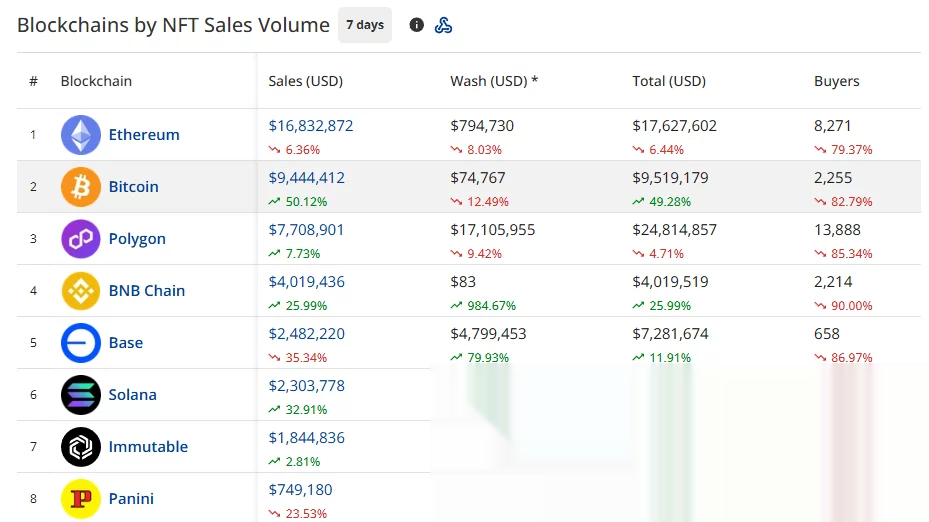Sort by Buyers column header

[837, 81]
